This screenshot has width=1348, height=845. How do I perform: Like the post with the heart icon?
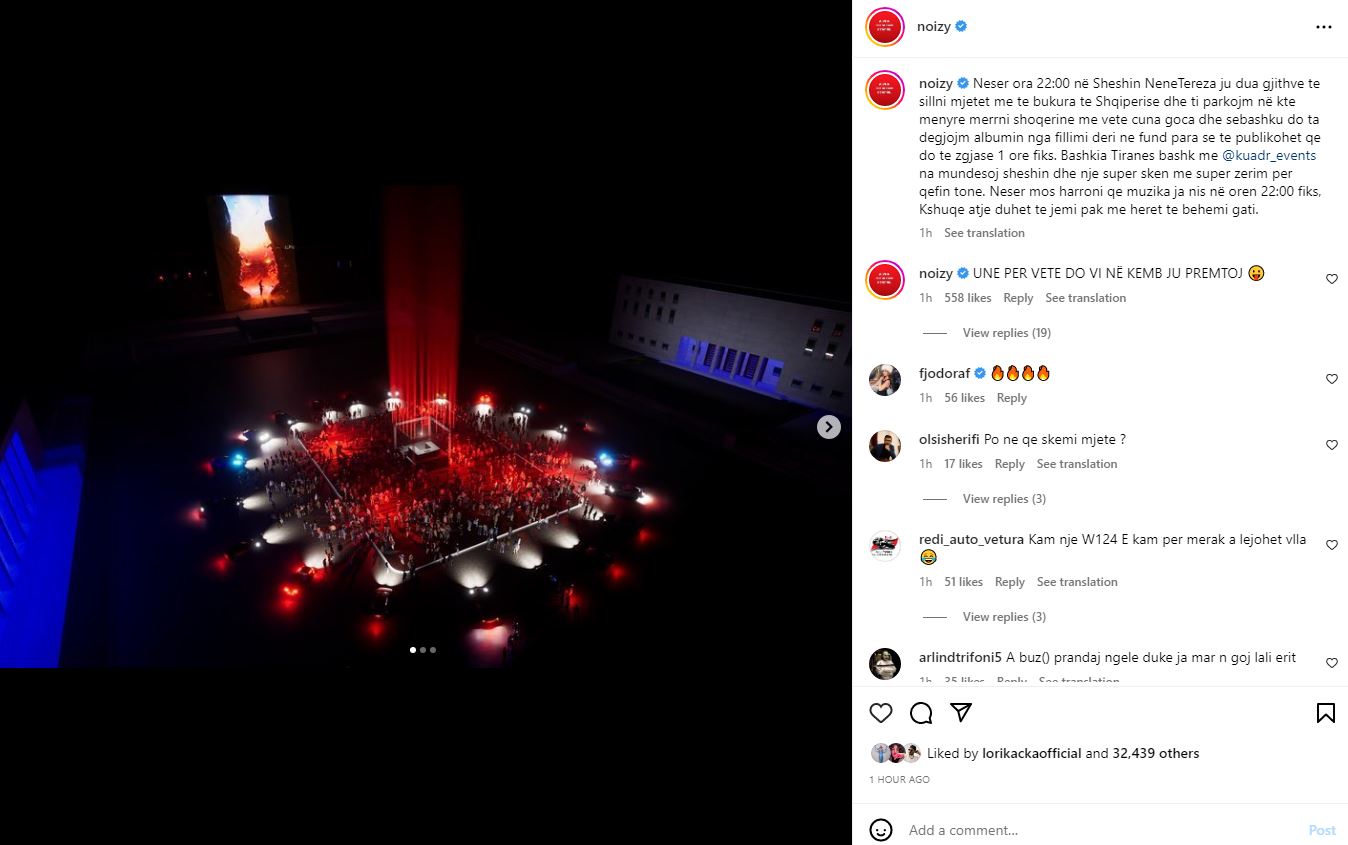click(x=880, y=713)
